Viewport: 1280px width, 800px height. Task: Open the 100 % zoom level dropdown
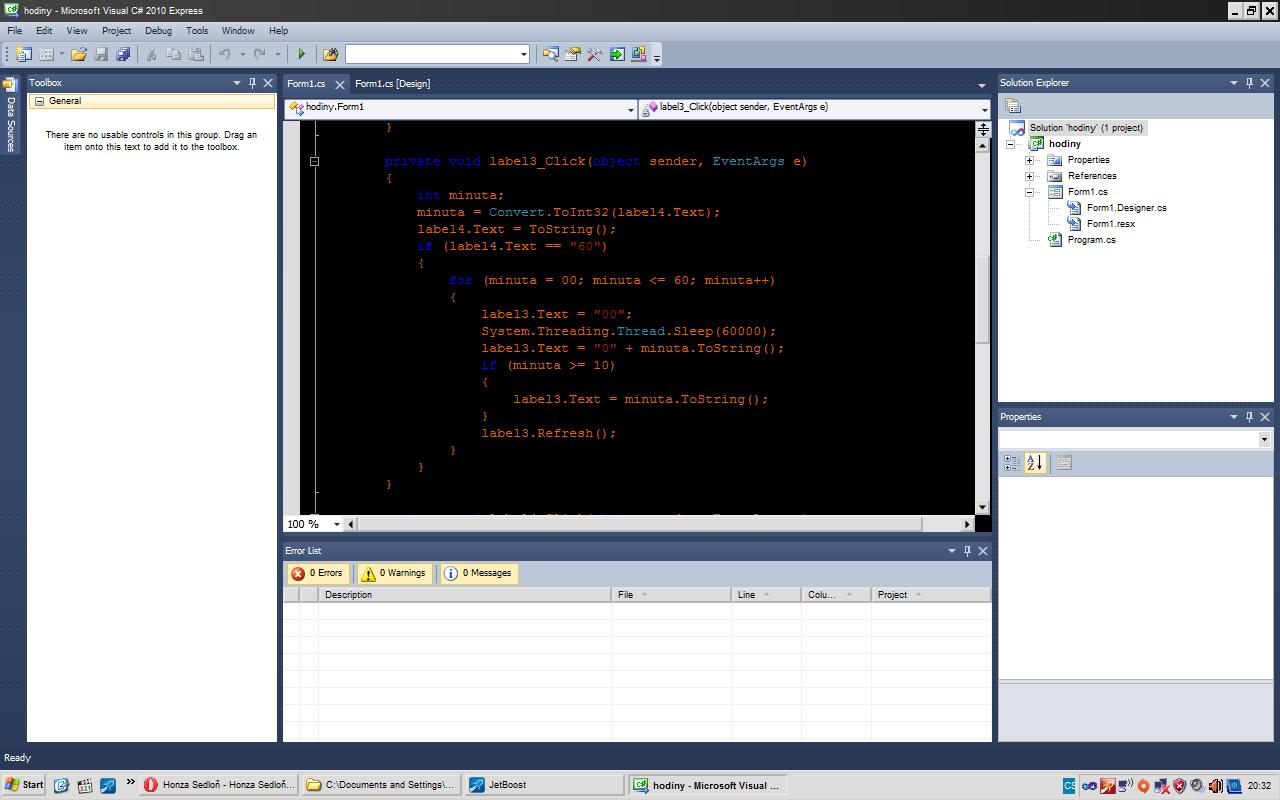point(337,524)
